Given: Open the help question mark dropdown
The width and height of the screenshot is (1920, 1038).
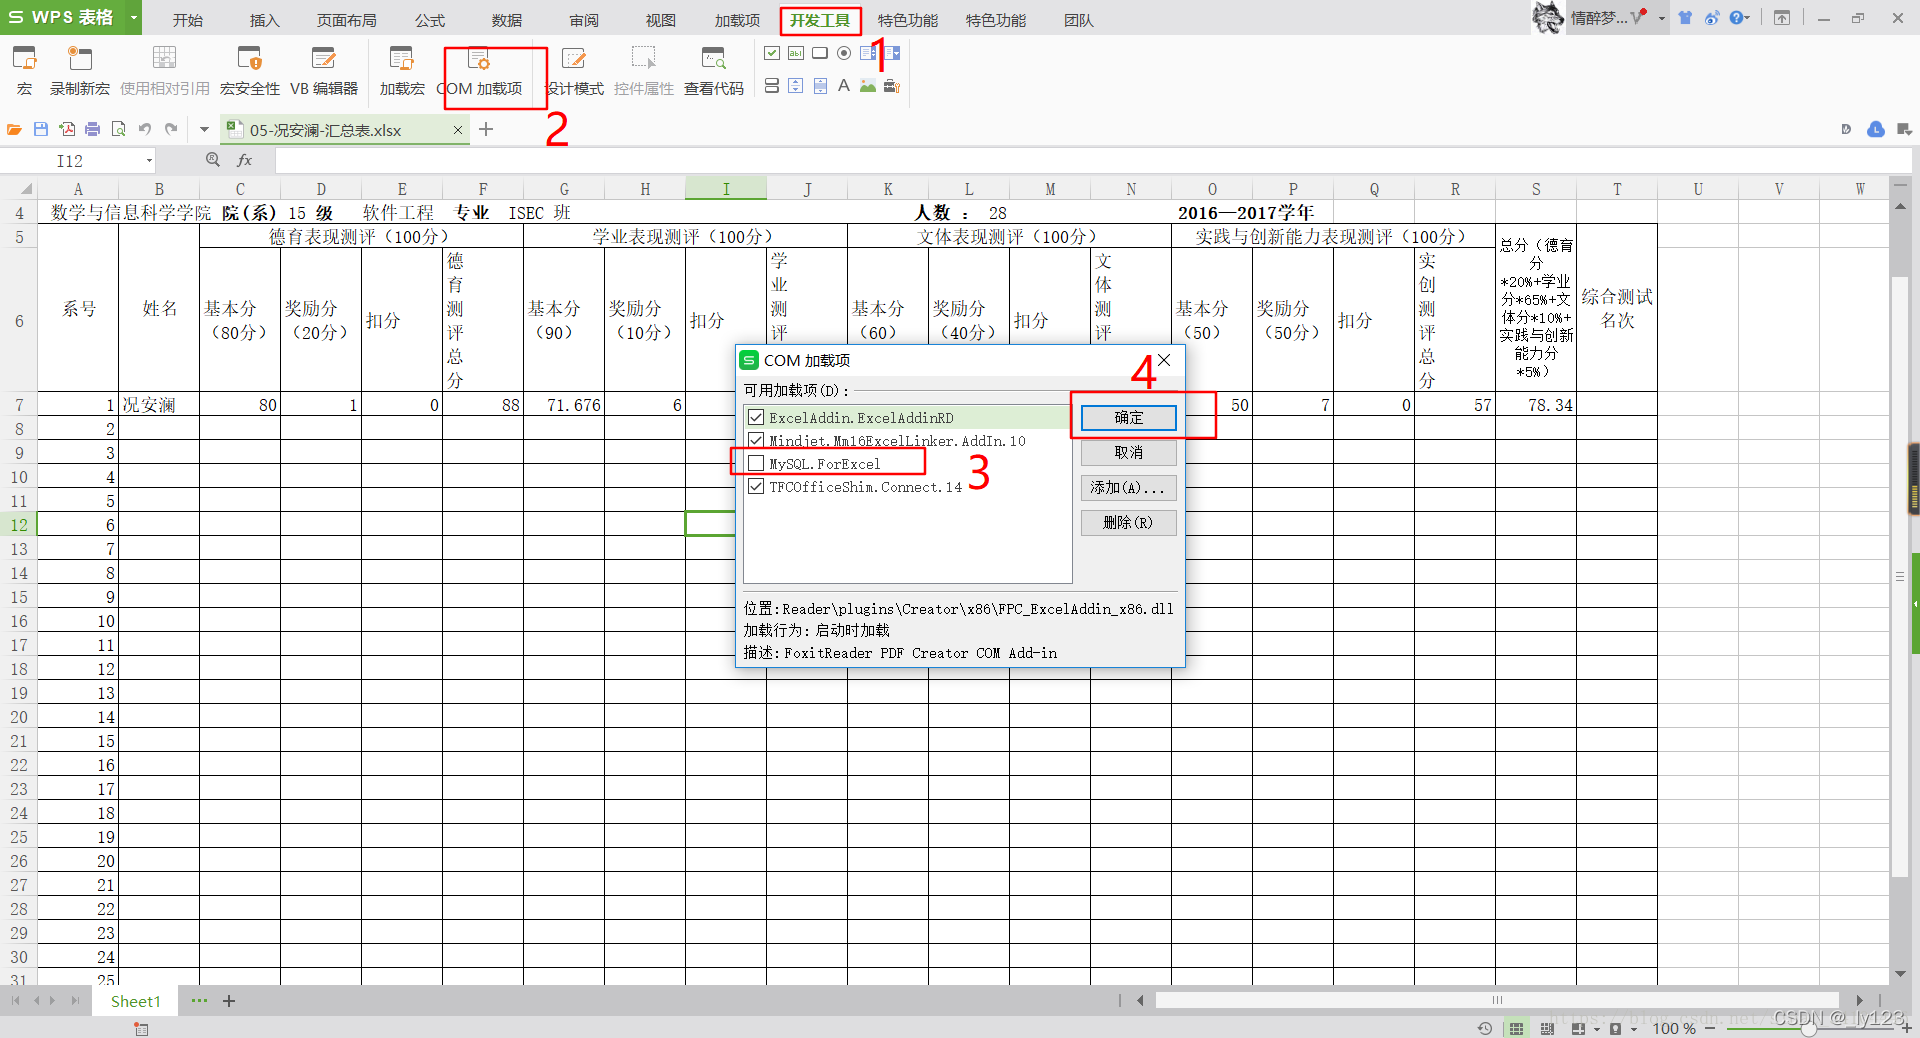Looking at the screenshot, I should [x=1740, y=18].
